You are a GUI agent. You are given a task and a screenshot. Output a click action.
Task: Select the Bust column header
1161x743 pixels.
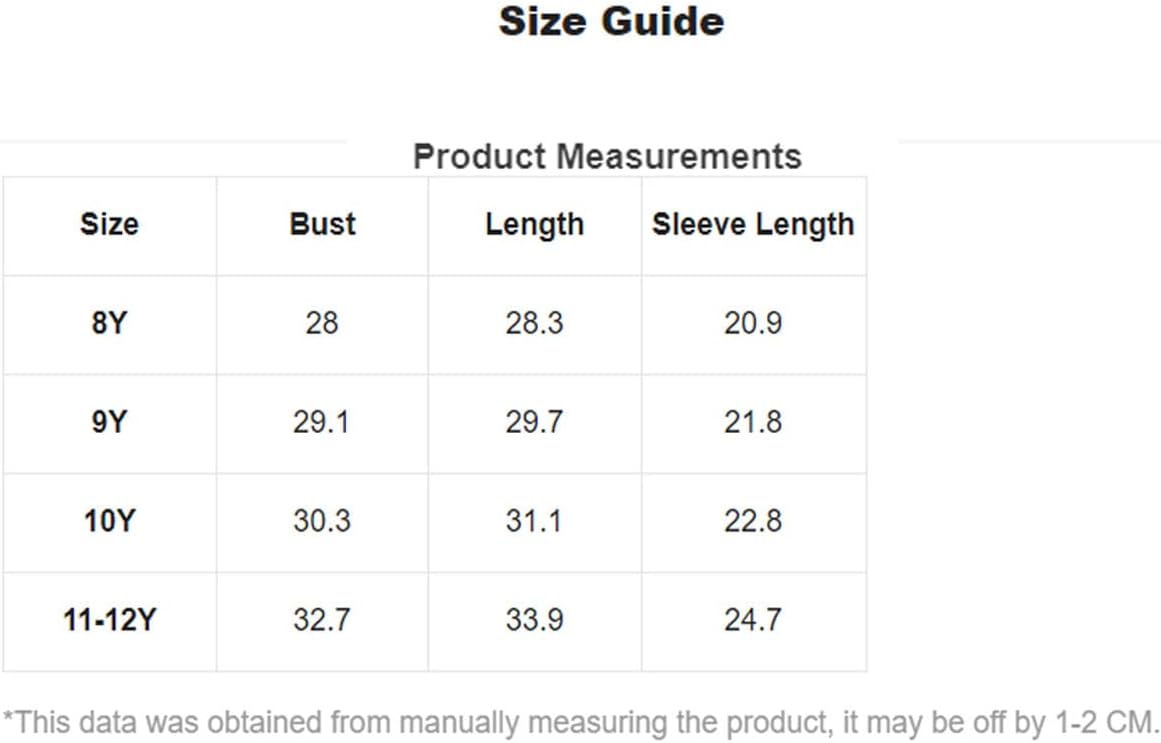click(322, 224)
